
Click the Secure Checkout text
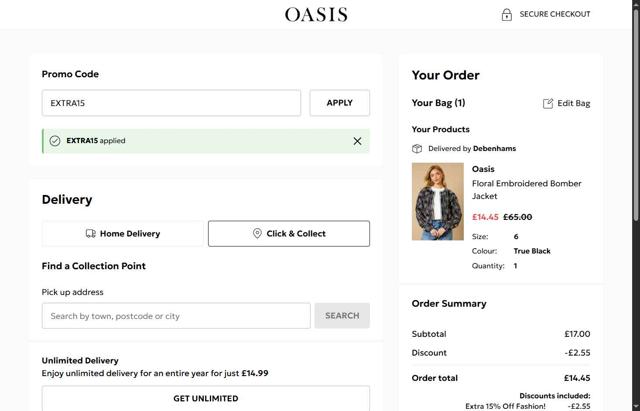tap(555, 14)
